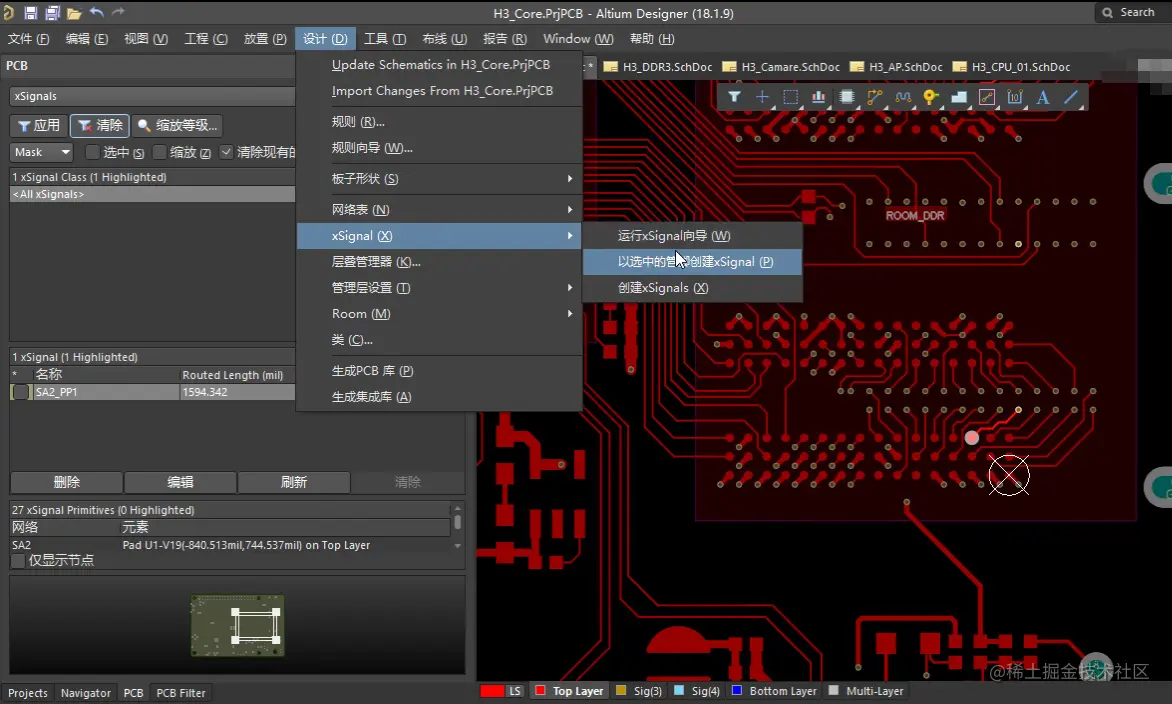This screenshot has width=1172, height=704.
Task: Choose the place polygon pour tool
Action: pos(959,96)
